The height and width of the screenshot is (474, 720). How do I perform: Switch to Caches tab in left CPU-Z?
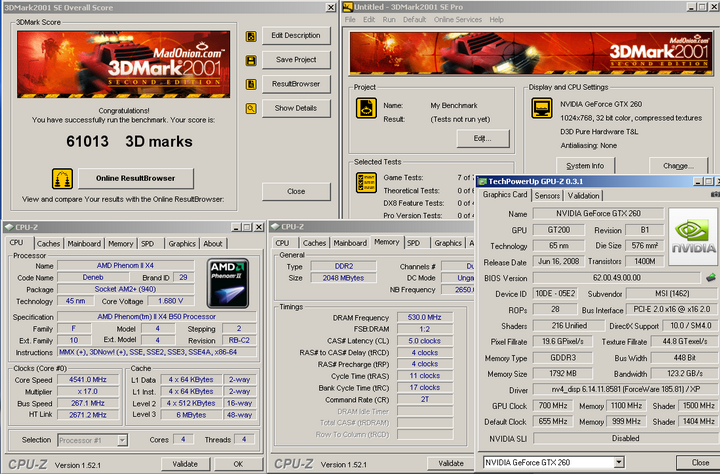point(48,244)
